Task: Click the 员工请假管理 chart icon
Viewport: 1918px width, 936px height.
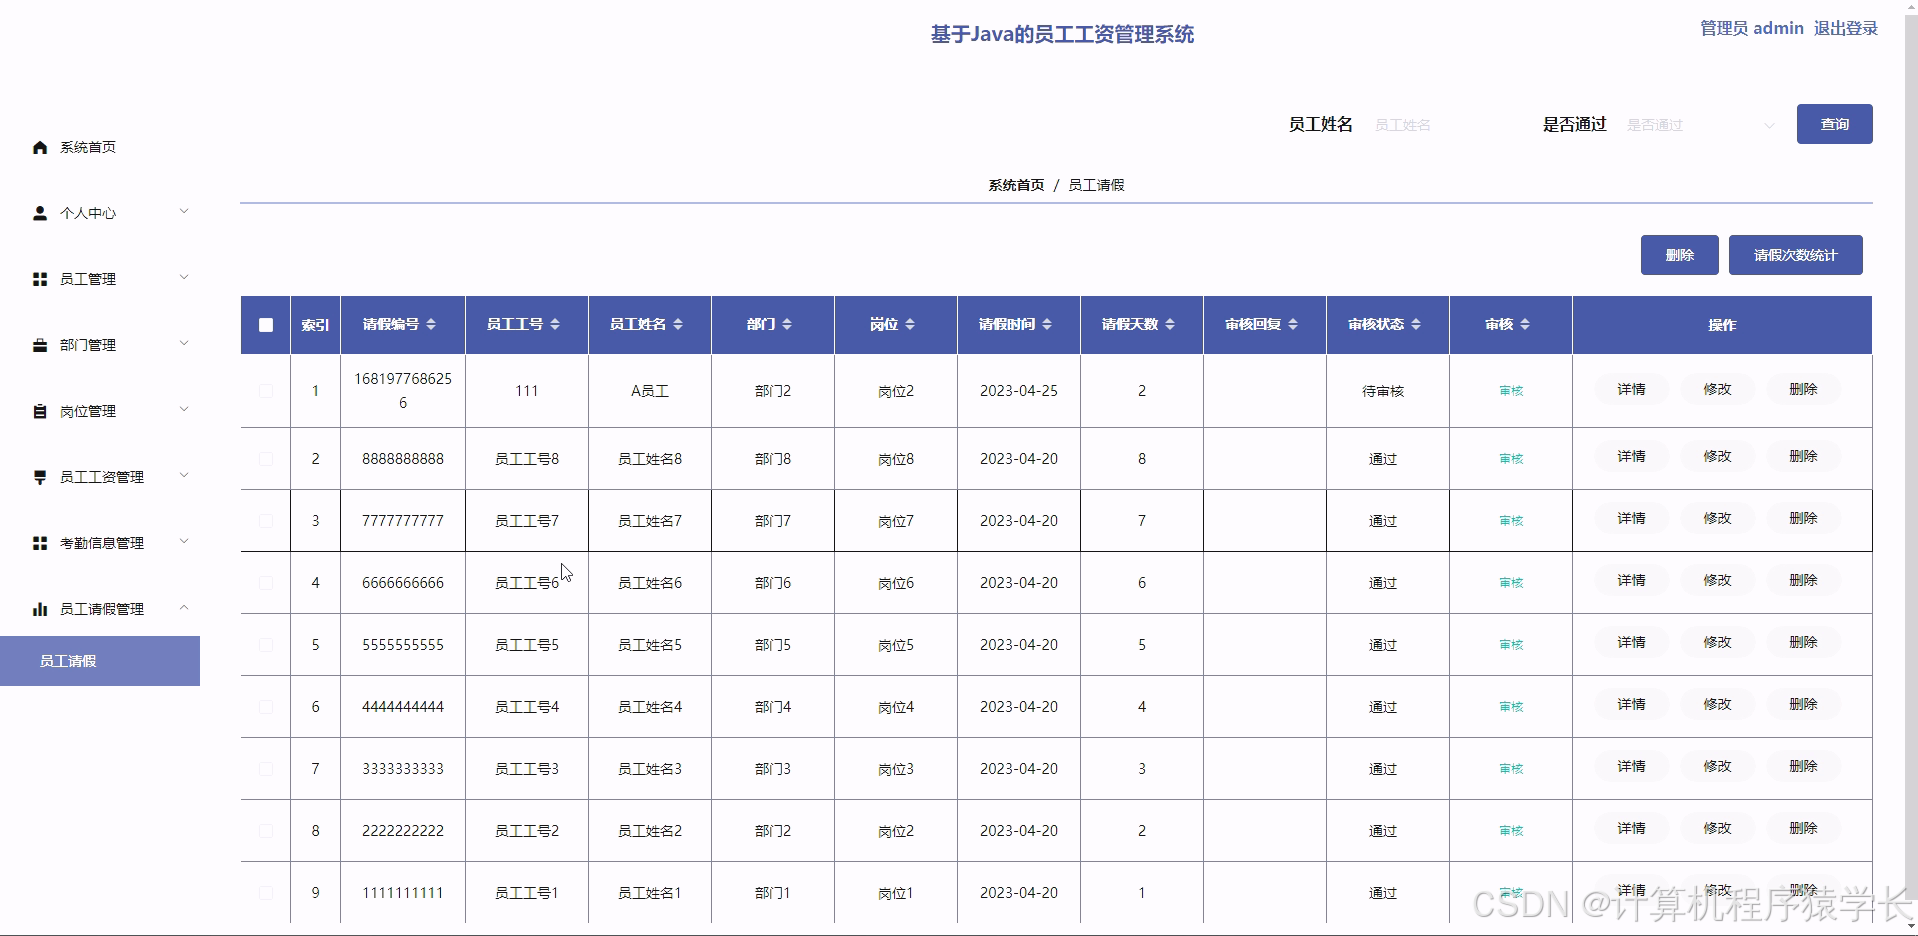Action: [x=40, y=609]
